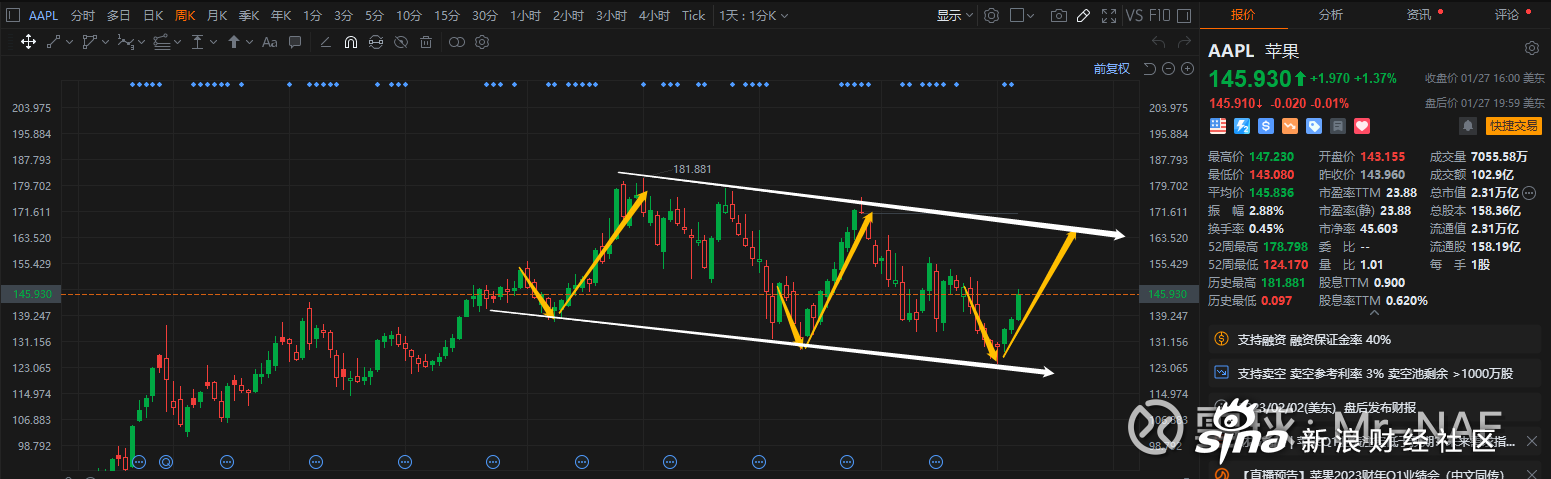The width and height of the screenshot is (1551, 479).
Task: Add a comment bubble annotation
Action: coord(295,42)
